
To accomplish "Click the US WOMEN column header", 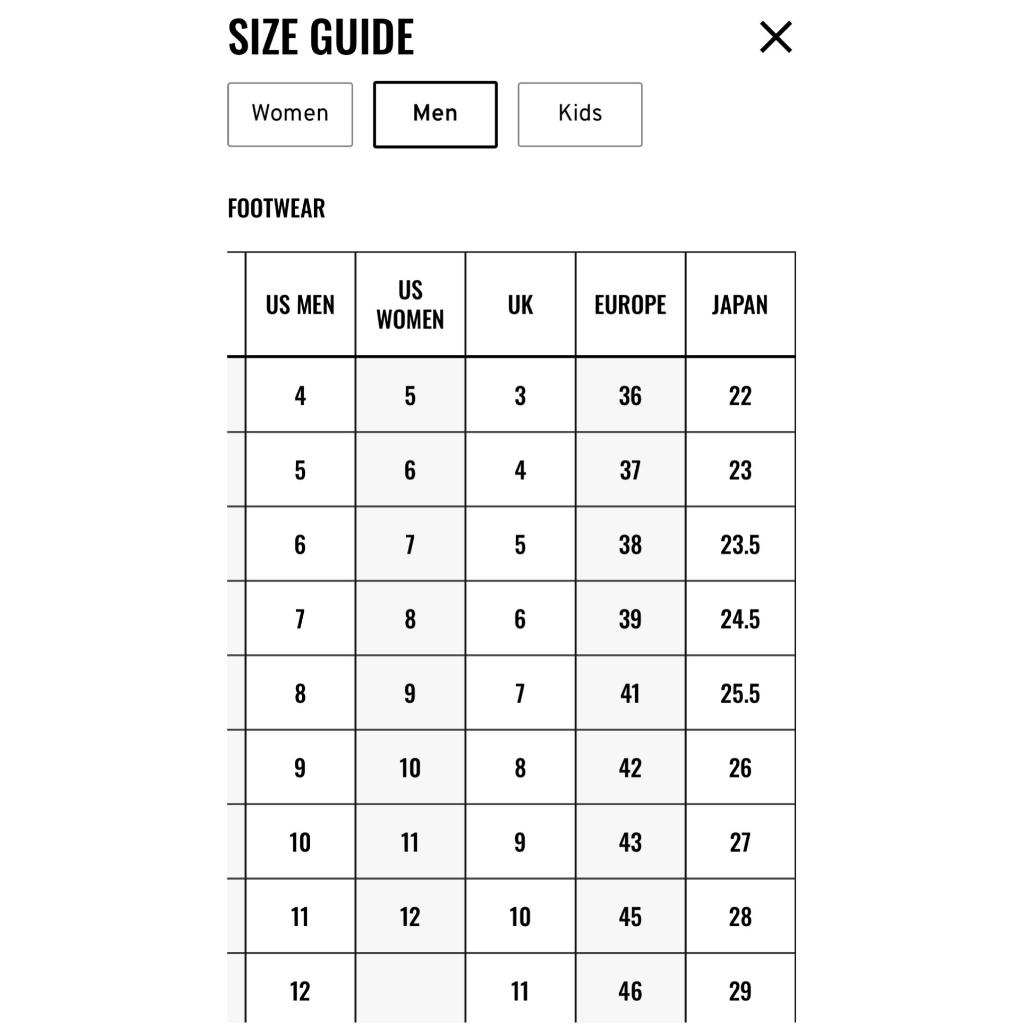I will [x=410, y=305].
